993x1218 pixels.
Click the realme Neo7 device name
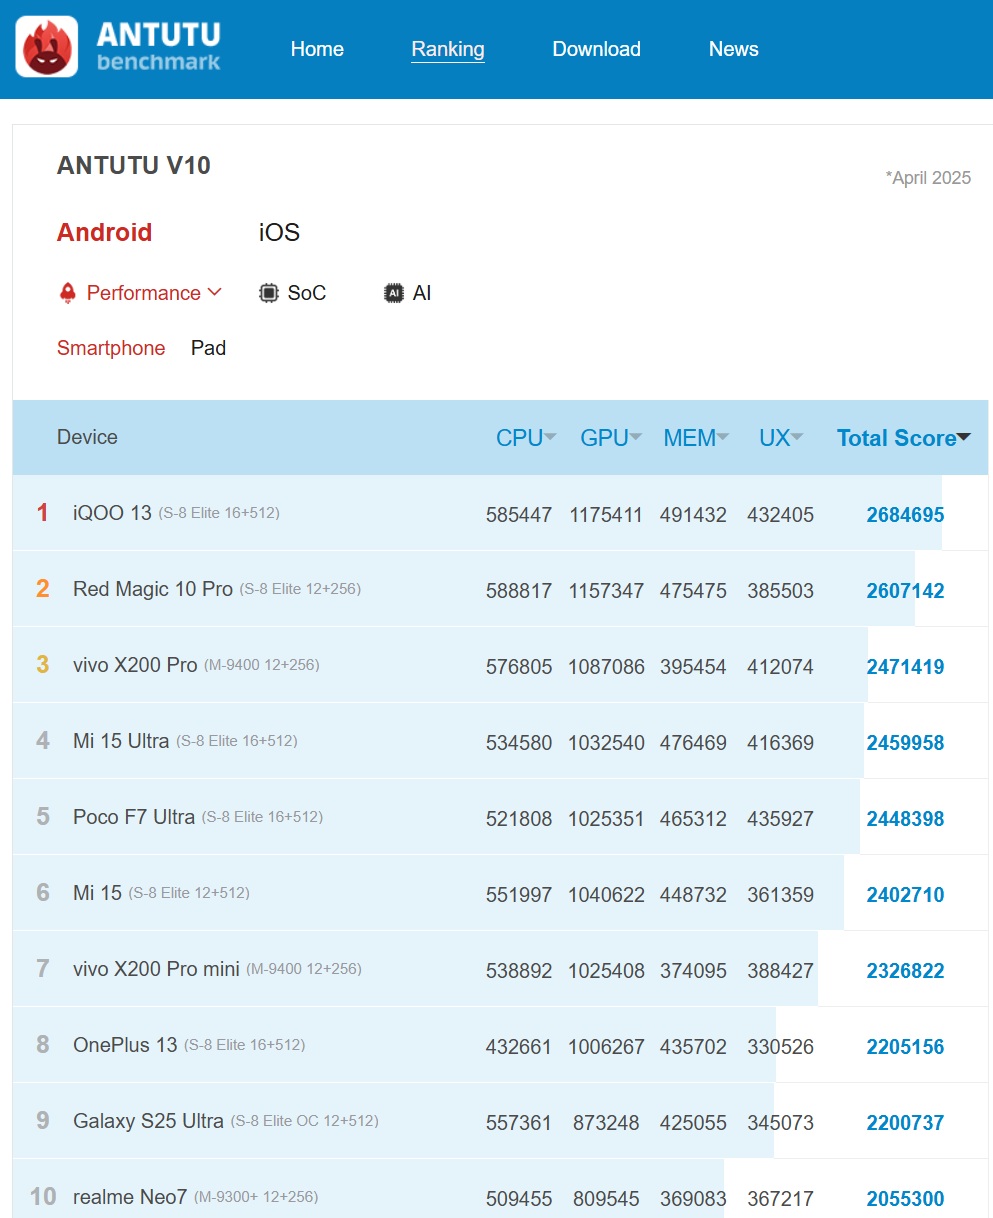point(130,1197)
